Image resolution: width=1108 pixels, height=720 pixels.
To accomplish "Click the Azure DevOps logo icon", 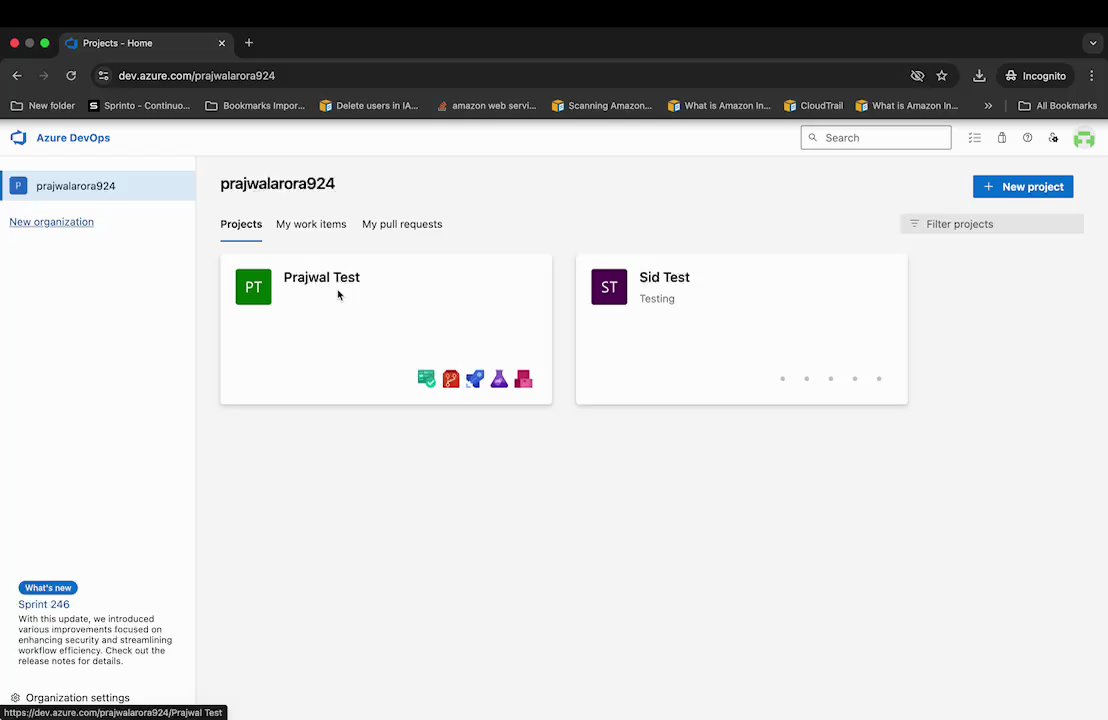I will [18, 138].
